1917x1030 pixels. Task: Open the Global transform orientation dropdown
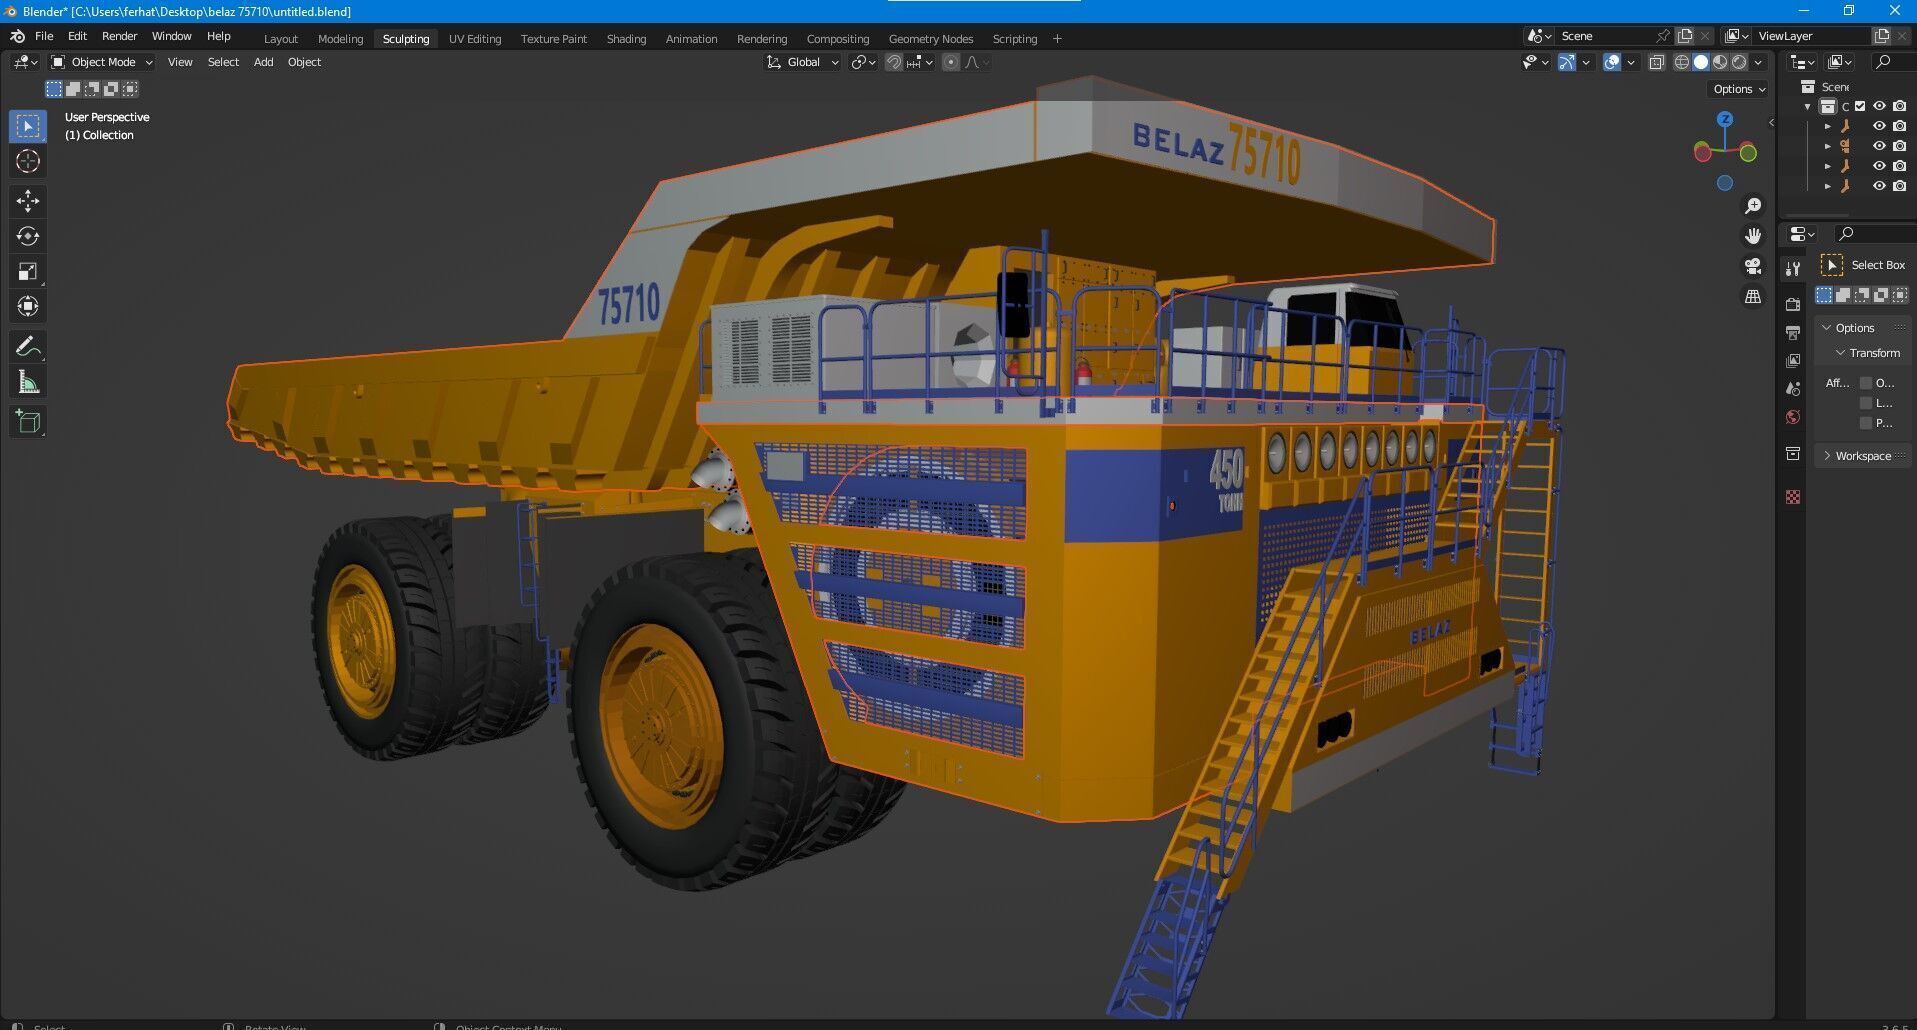[x=802, y=62]
